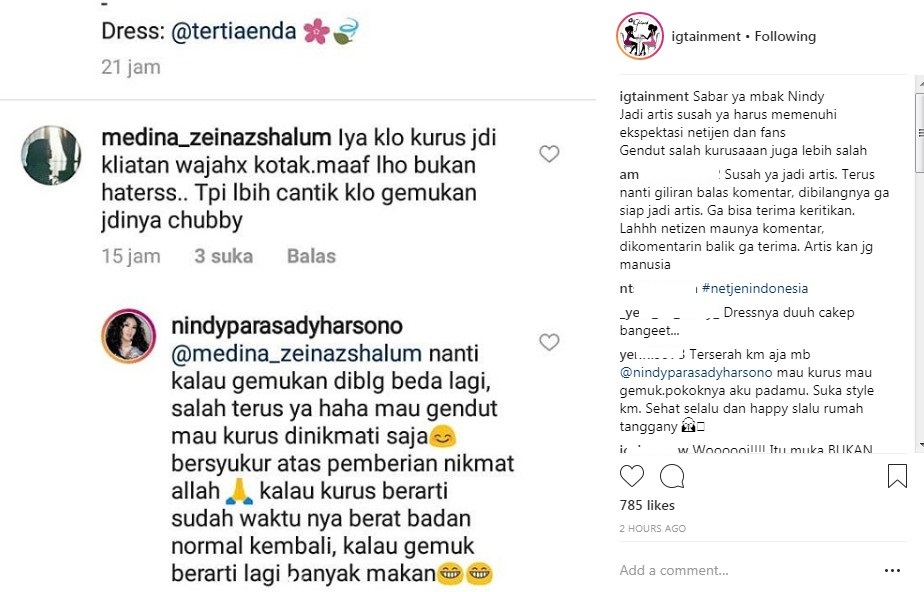Toggle the heart on medina_zeinazshalum's comment
Screen dimensions: 924x592
pyautogui.click(x=549, y=154)
